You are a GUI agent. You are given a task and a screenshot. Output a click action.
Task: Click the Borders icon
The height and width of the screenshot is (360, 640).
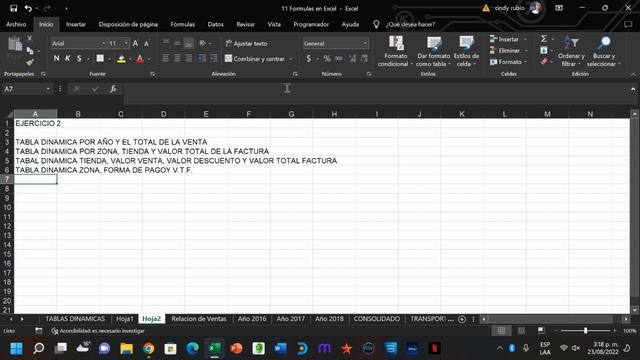coord(100,59)
